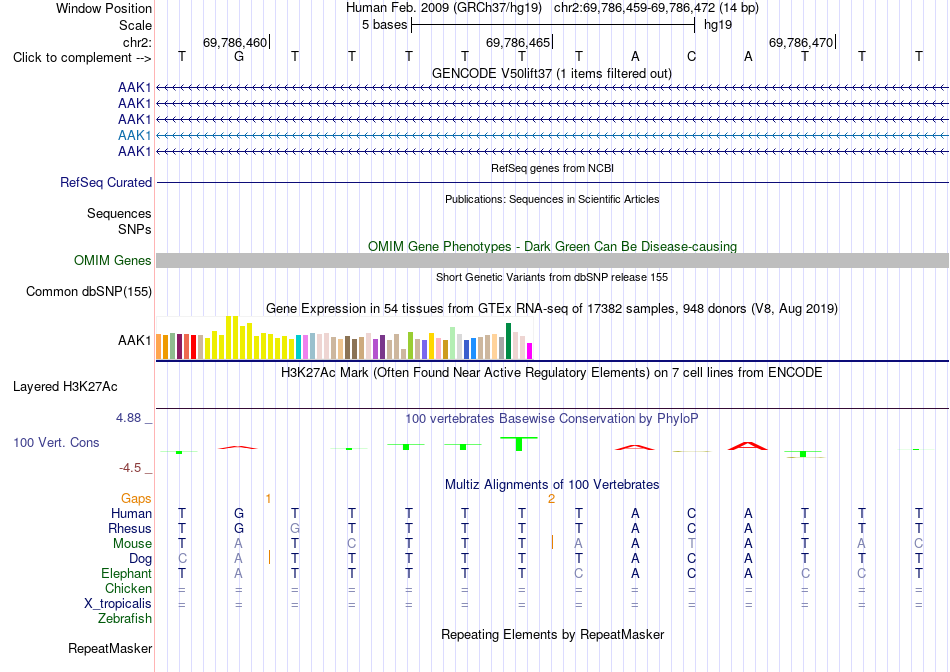950x672 pixels.
Task: Click the OMIM Genes track label
Action: click(113, 261)
